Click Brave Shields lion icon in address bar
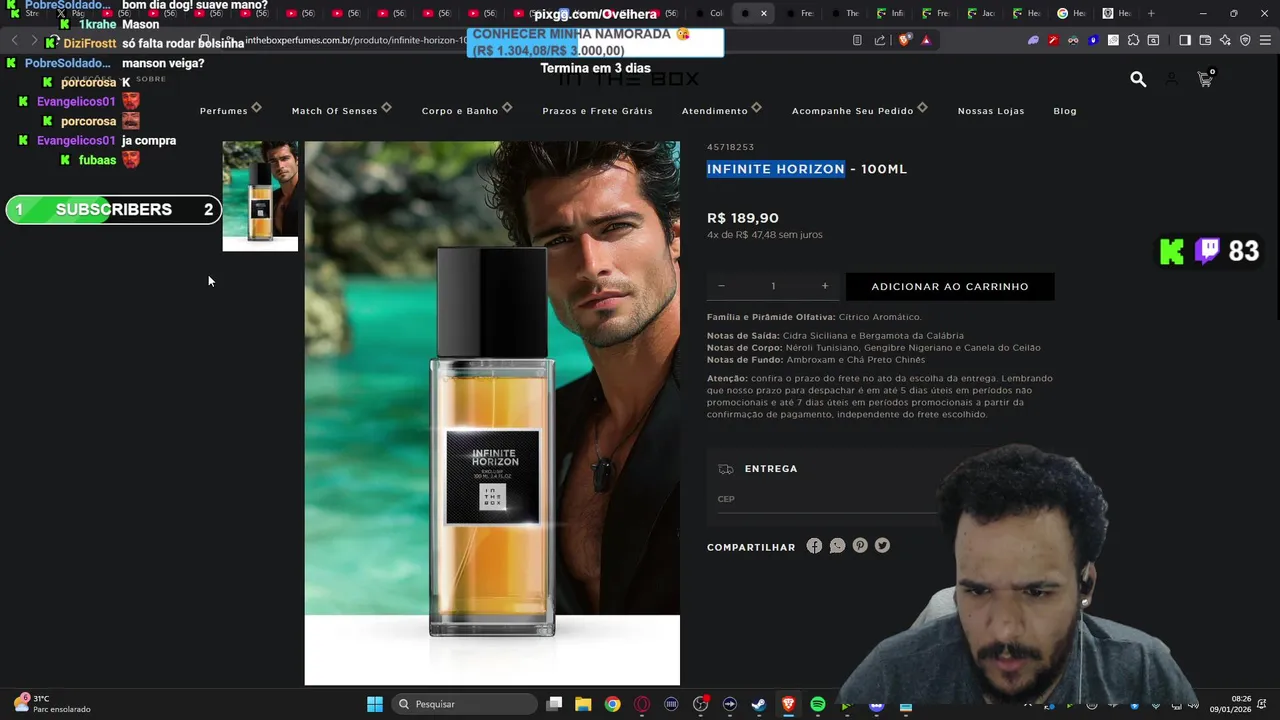 (905, 40)
